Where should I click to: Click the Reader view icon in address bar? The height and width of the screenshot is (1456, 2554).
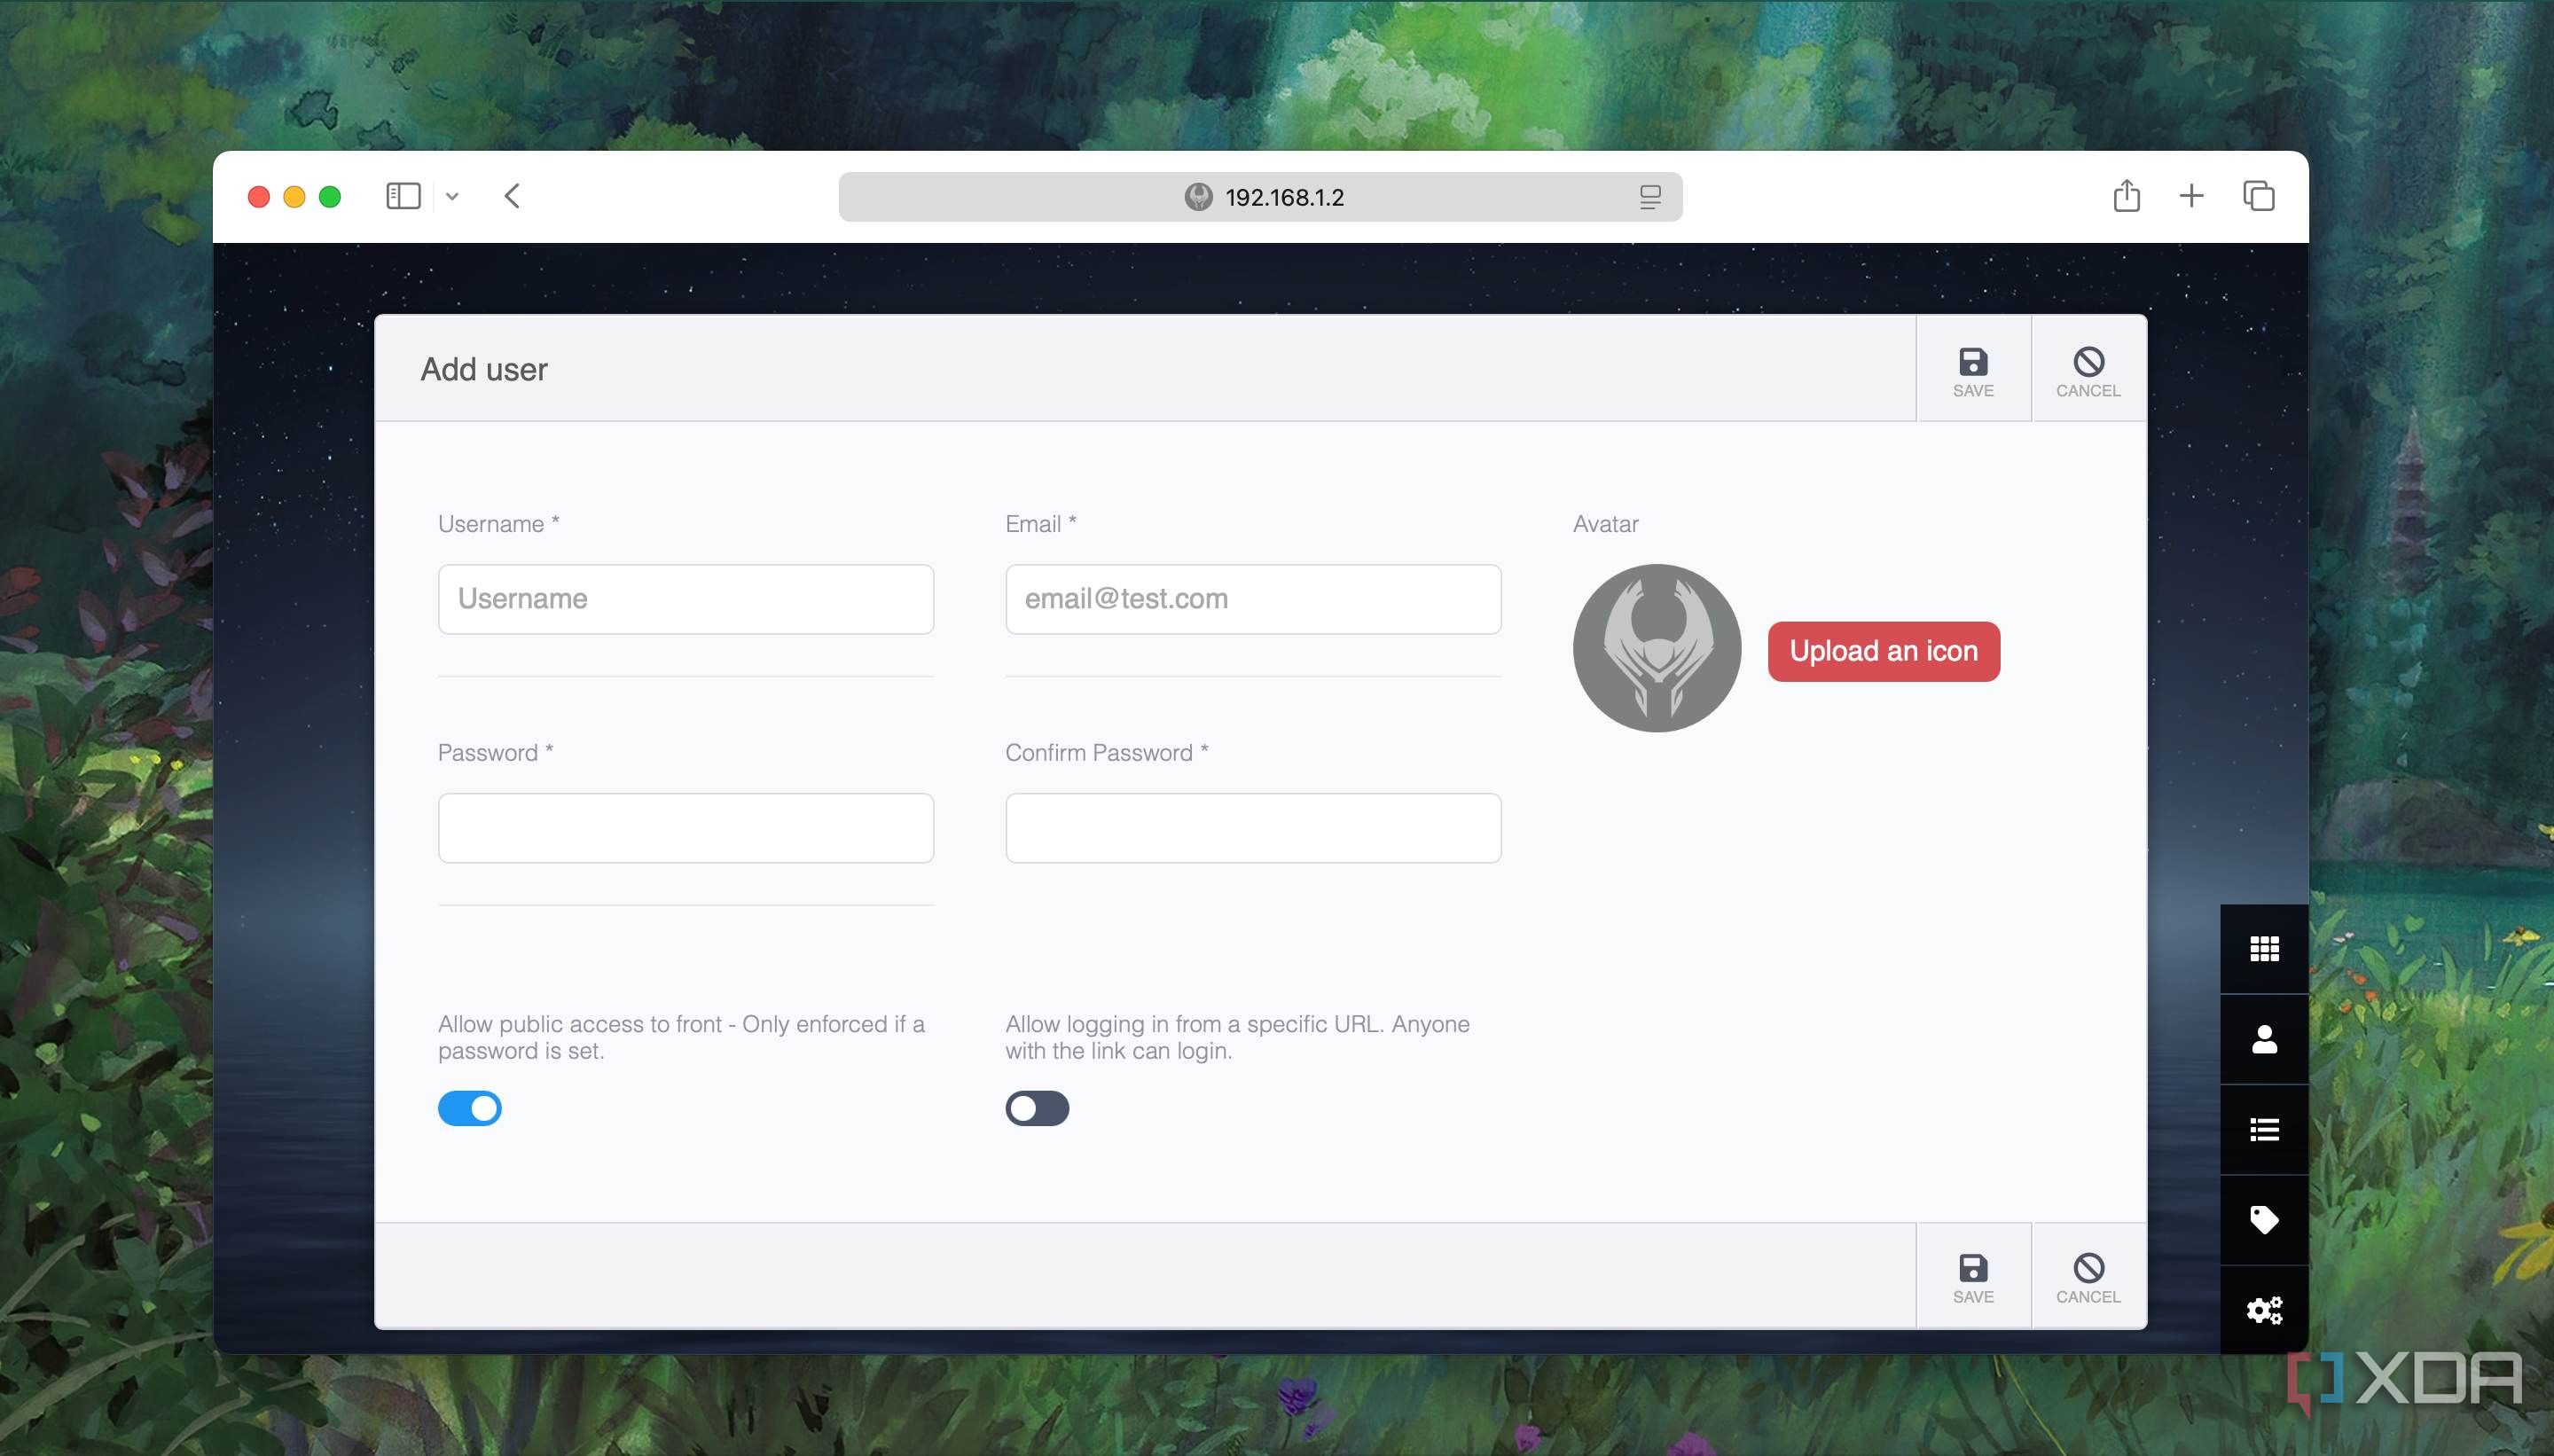tap(1650, 197)
